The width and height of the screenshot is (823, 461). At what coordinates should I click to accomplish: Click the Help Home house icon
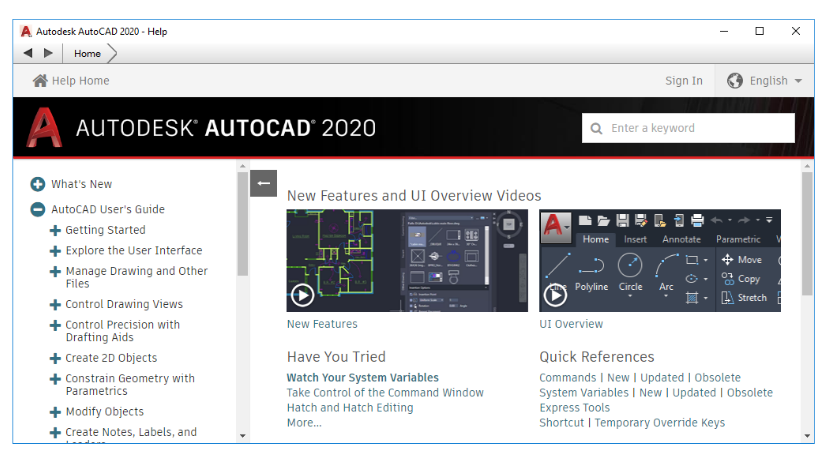(x=40, y=80)
